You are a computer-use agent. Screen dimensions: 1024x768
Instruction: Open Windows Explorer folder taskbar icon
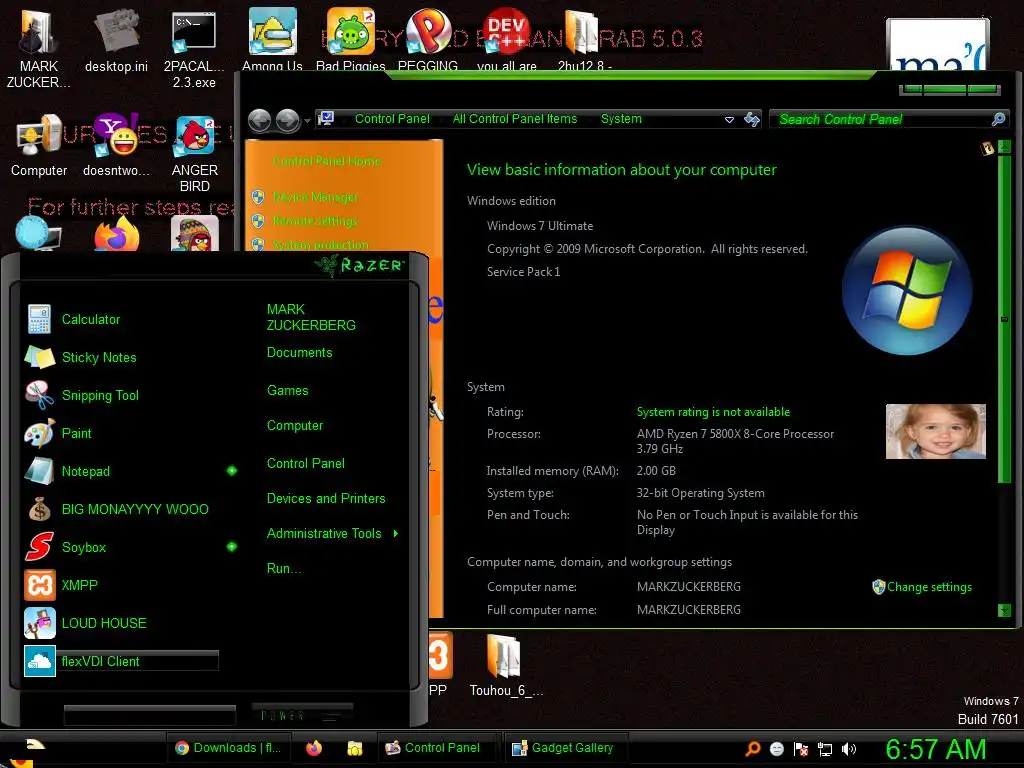point(354,748)
